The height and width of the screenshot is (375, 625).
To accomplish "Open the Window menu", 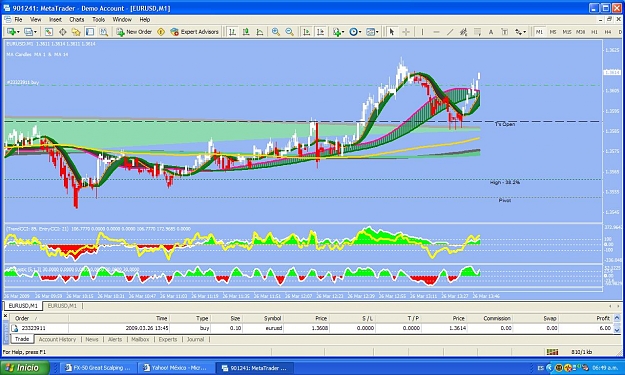I will 122,20.
